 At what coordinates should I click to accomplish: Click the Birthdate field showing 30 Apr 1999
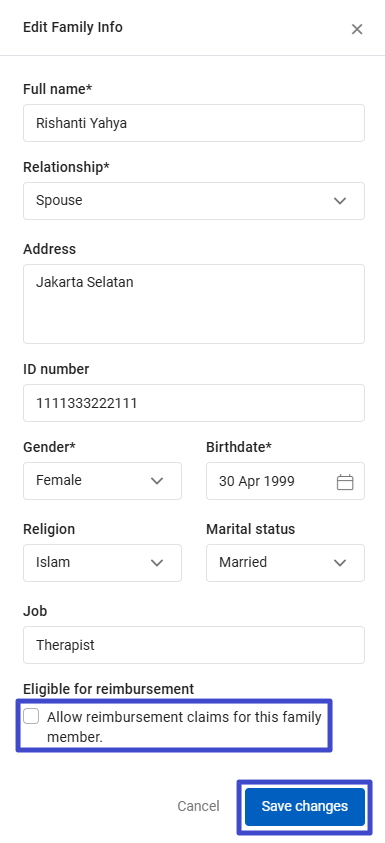[x=285, y=481]
